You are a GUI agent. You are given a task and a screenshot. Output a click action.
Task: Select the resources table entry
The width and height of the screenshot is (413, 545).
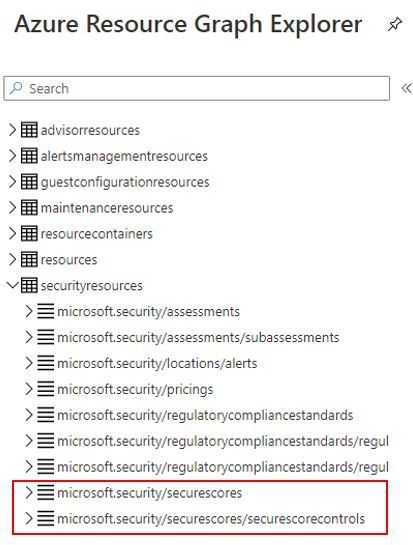(69, 260)
